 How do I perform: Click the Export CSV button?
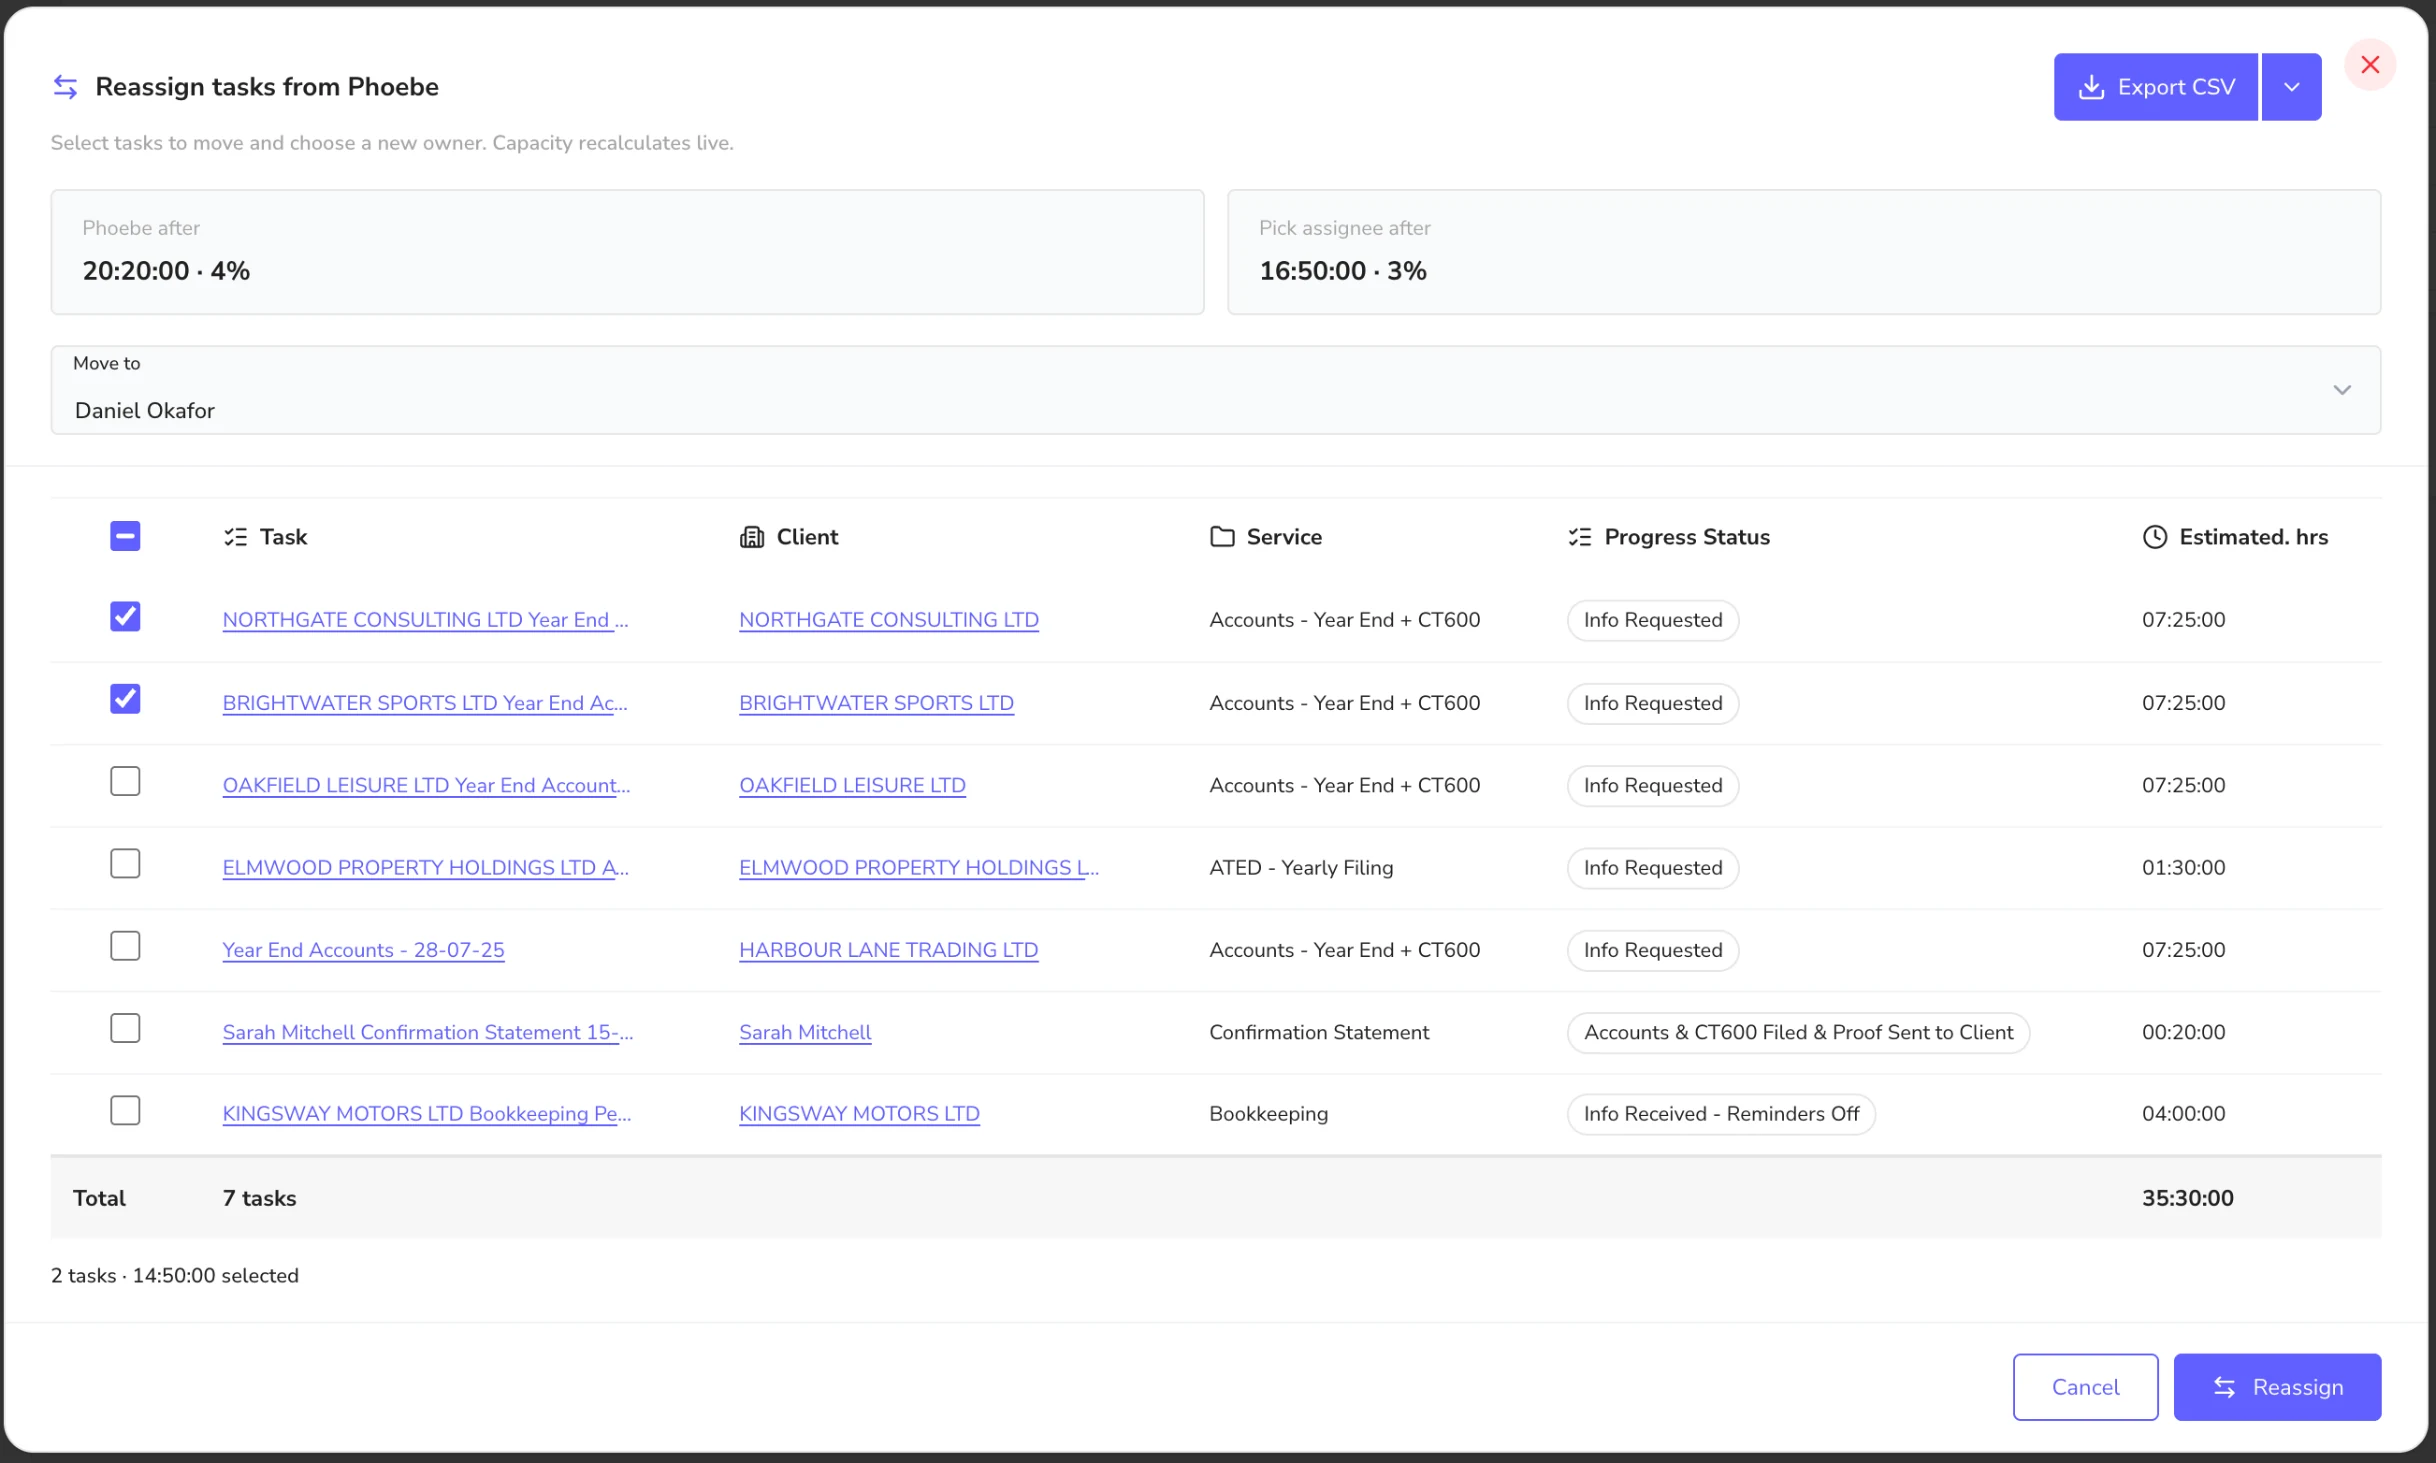point(2155,87)
